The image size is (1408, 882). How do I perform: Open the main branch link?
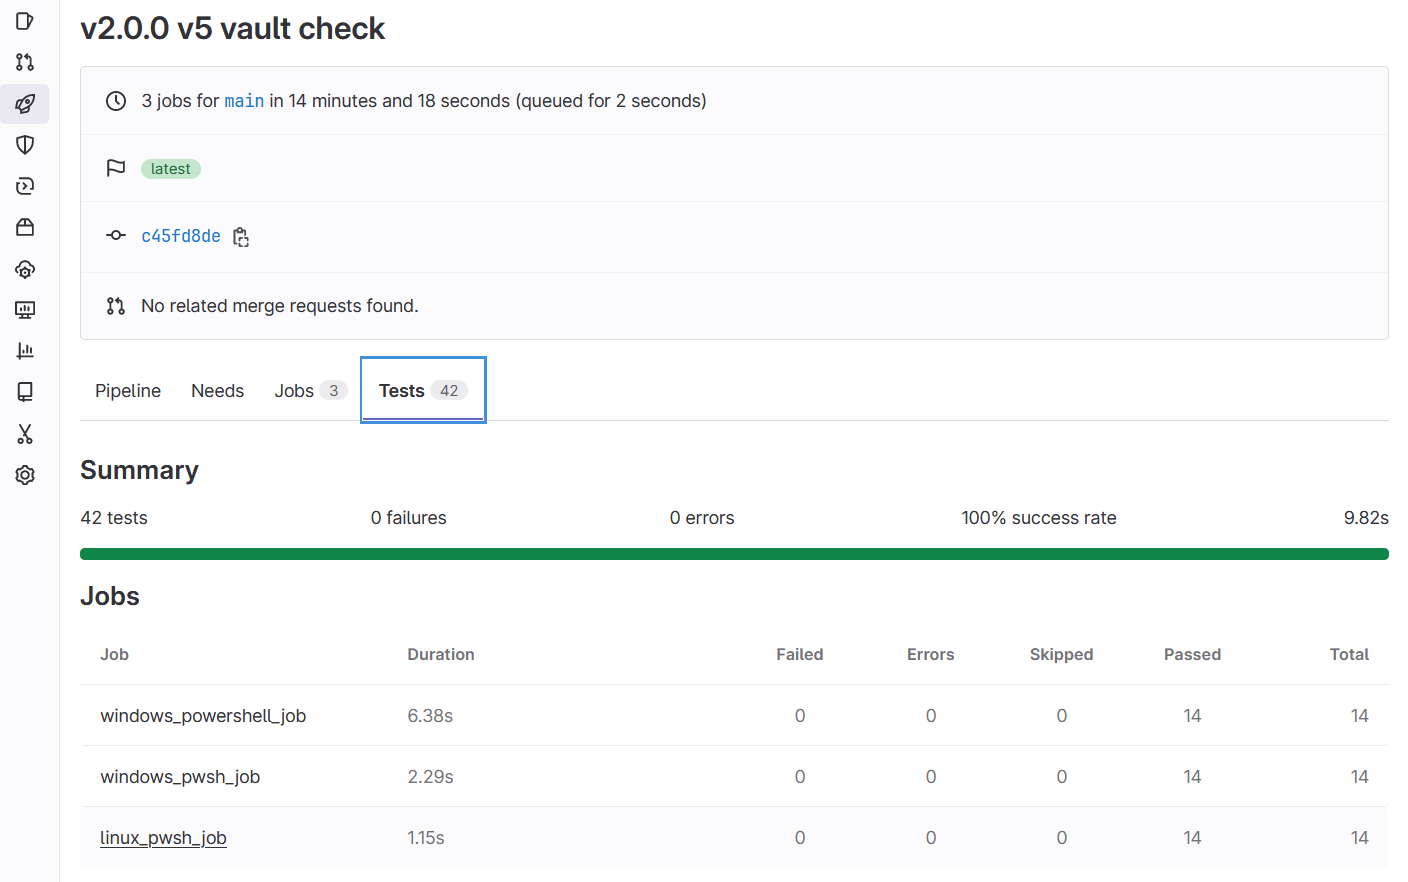coord(244,101)
